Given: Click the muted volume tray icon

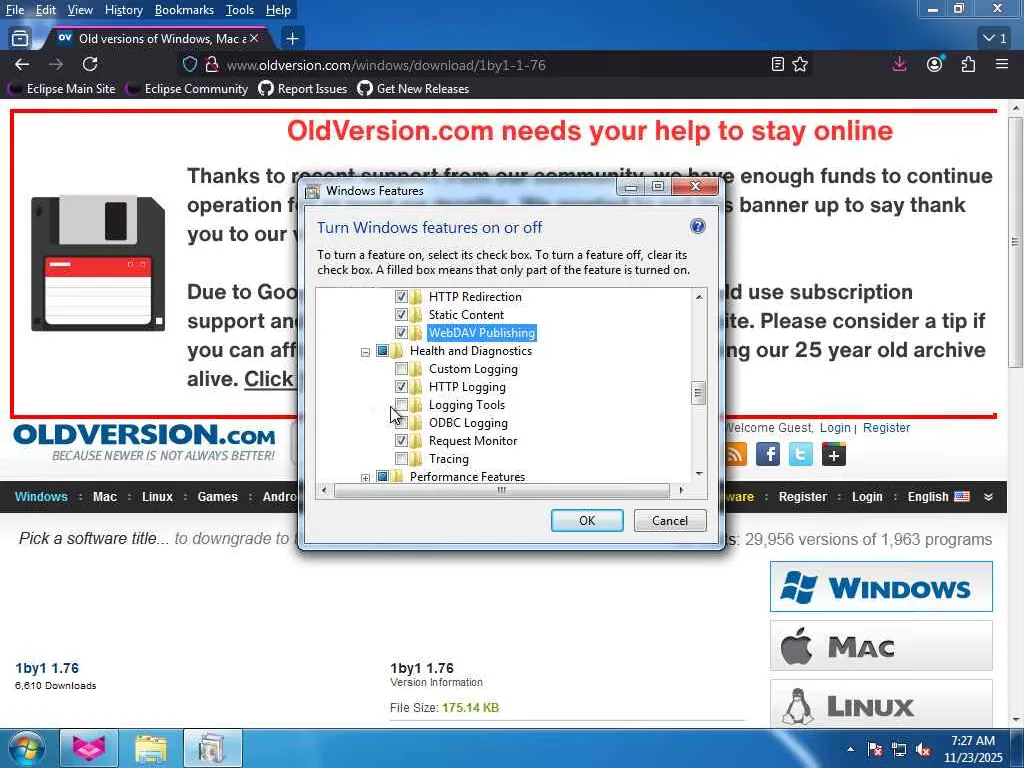Looking at the screenshot, I should 923,750.
